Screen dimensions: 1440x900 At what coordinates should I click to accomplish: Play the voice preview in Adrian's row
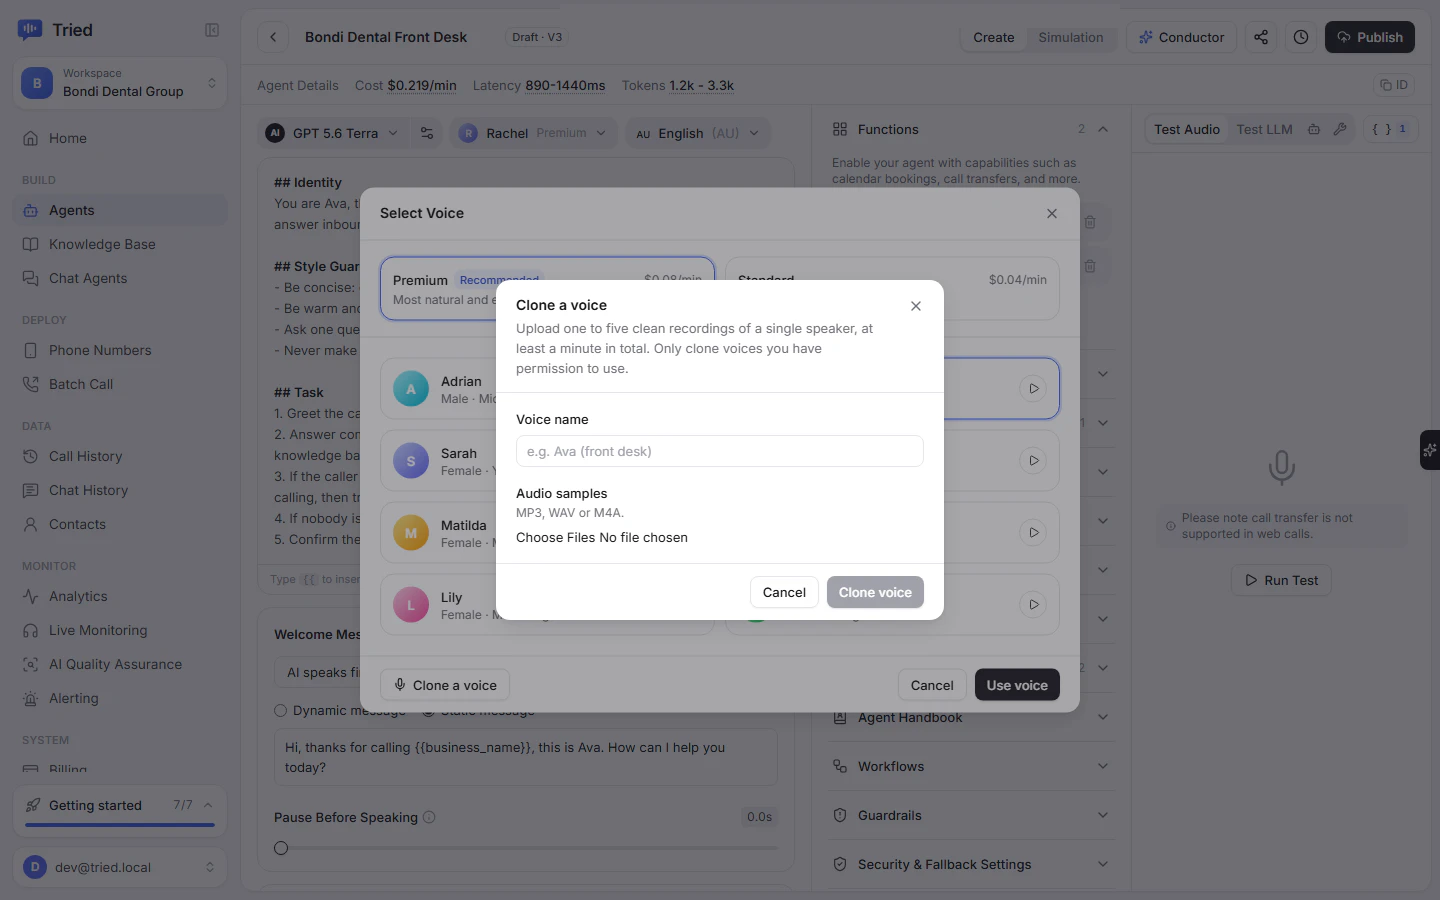pyautogui.click(x=1033, y=388)
